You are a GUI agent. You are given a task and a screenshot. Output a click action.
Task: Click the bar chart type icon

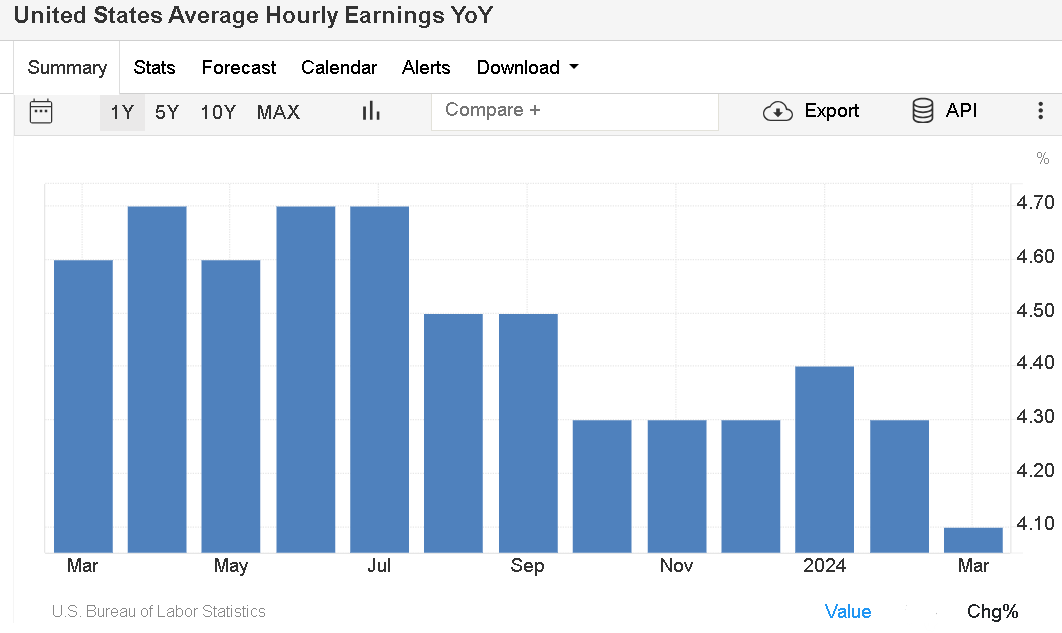(371, 111)
